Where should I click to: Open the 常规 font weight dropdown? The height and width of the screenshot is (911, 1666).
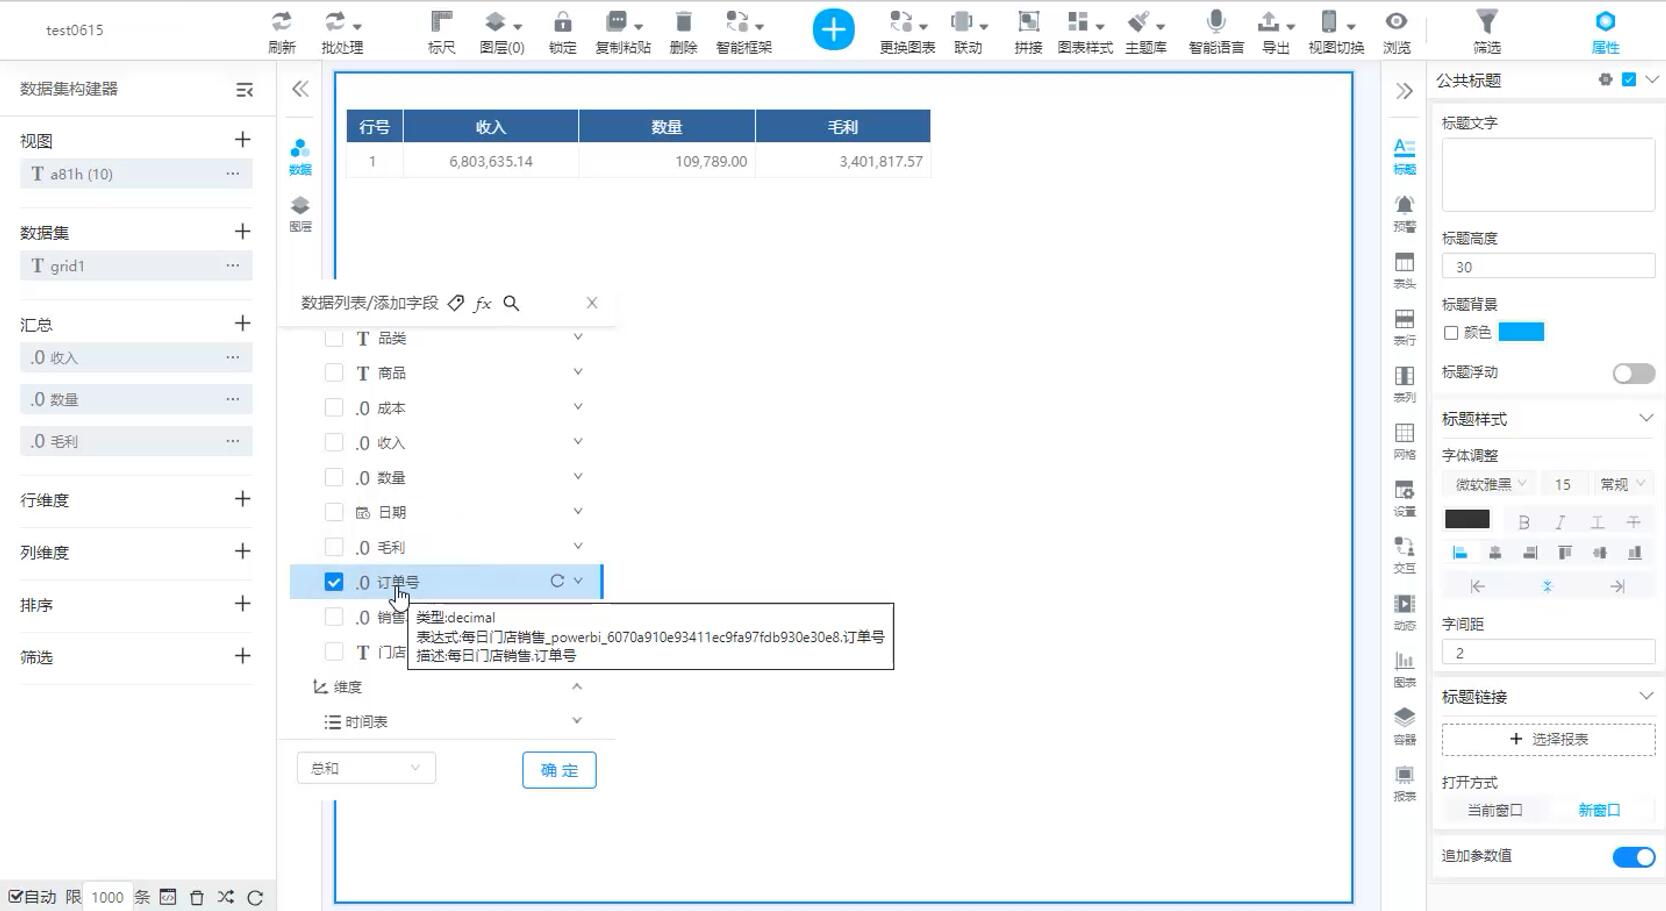coord(1622,484)
